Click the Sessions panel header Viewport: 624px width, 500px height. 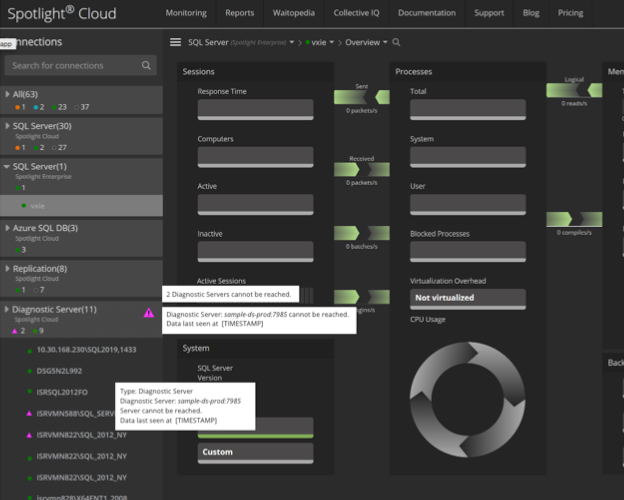(x=255, y=72)
